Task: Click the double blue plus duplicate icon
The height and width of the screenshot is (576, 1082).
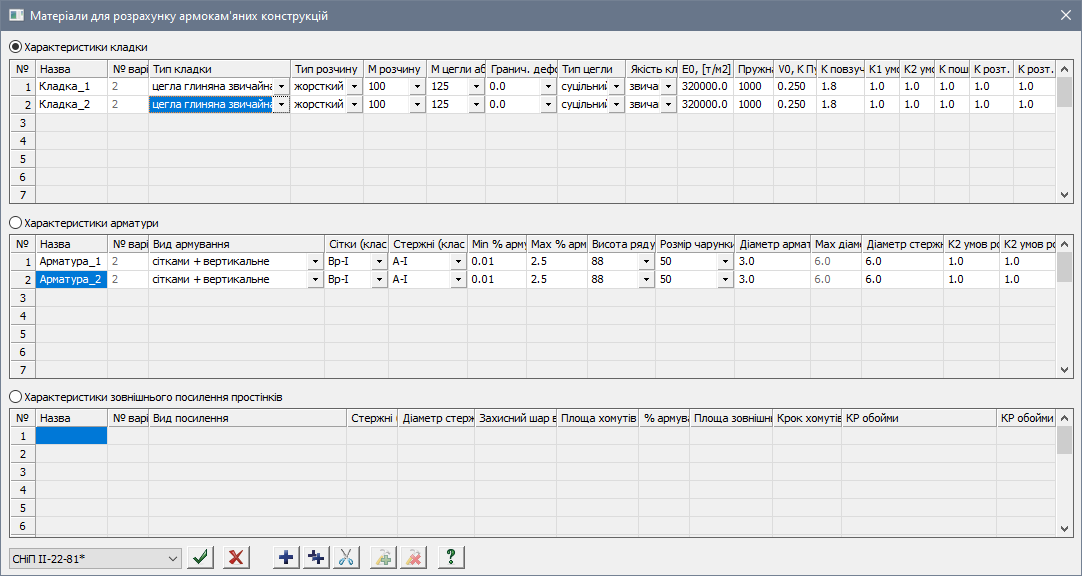Action: point(317,557)
